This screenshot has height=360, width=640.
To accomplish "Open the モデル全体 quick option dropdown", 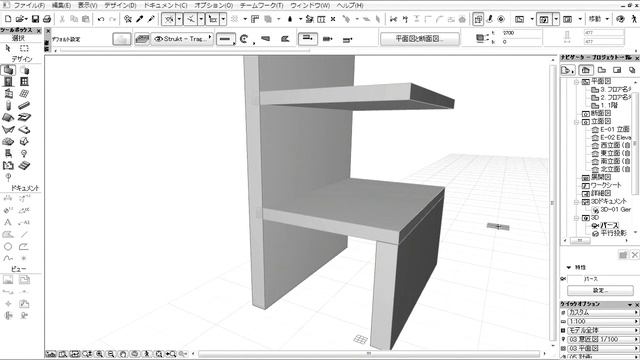I will tap(602, 330).
